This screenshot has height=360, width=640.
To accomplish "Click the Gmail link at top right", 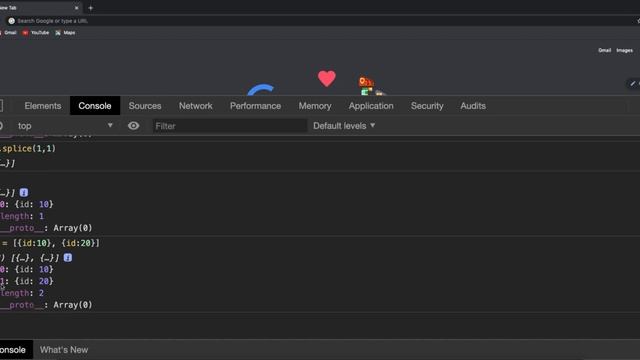I will click(604, 50).
